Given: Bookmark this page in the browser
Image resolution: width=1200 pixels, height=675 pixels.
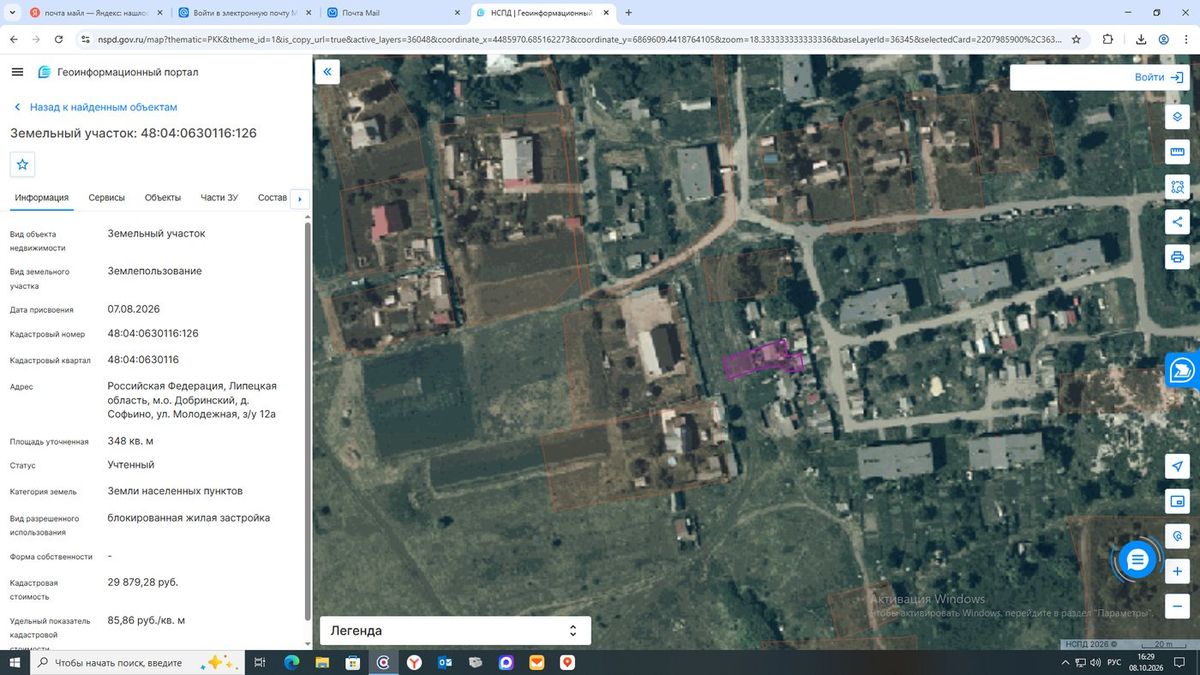Looking at the screenshot, I should coord(1076,39).
